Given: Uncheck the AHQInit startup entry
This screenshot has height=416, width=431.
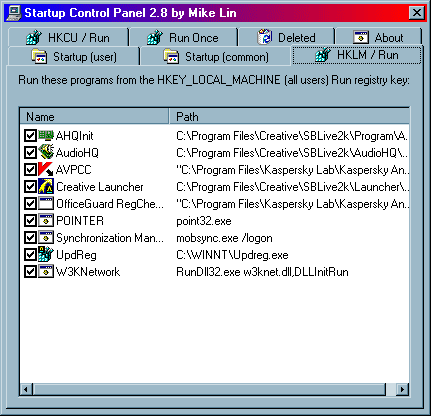Looking at the screenshot, I should point(30,135).
